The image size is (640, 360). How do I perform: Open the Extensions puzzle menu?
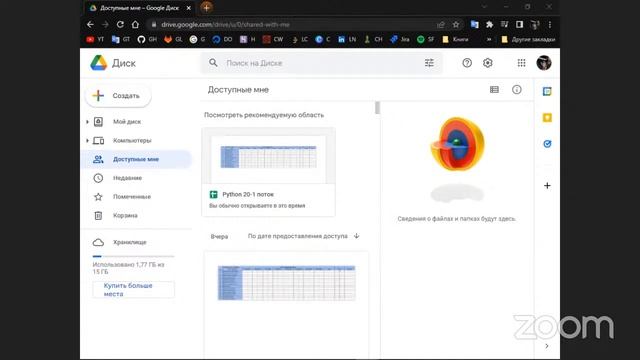(489, 24)
